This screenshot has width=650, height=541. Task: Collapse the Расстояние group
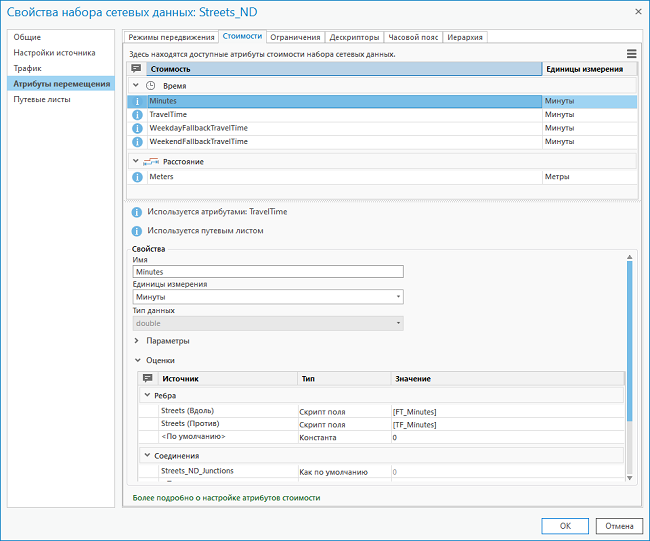136,161
